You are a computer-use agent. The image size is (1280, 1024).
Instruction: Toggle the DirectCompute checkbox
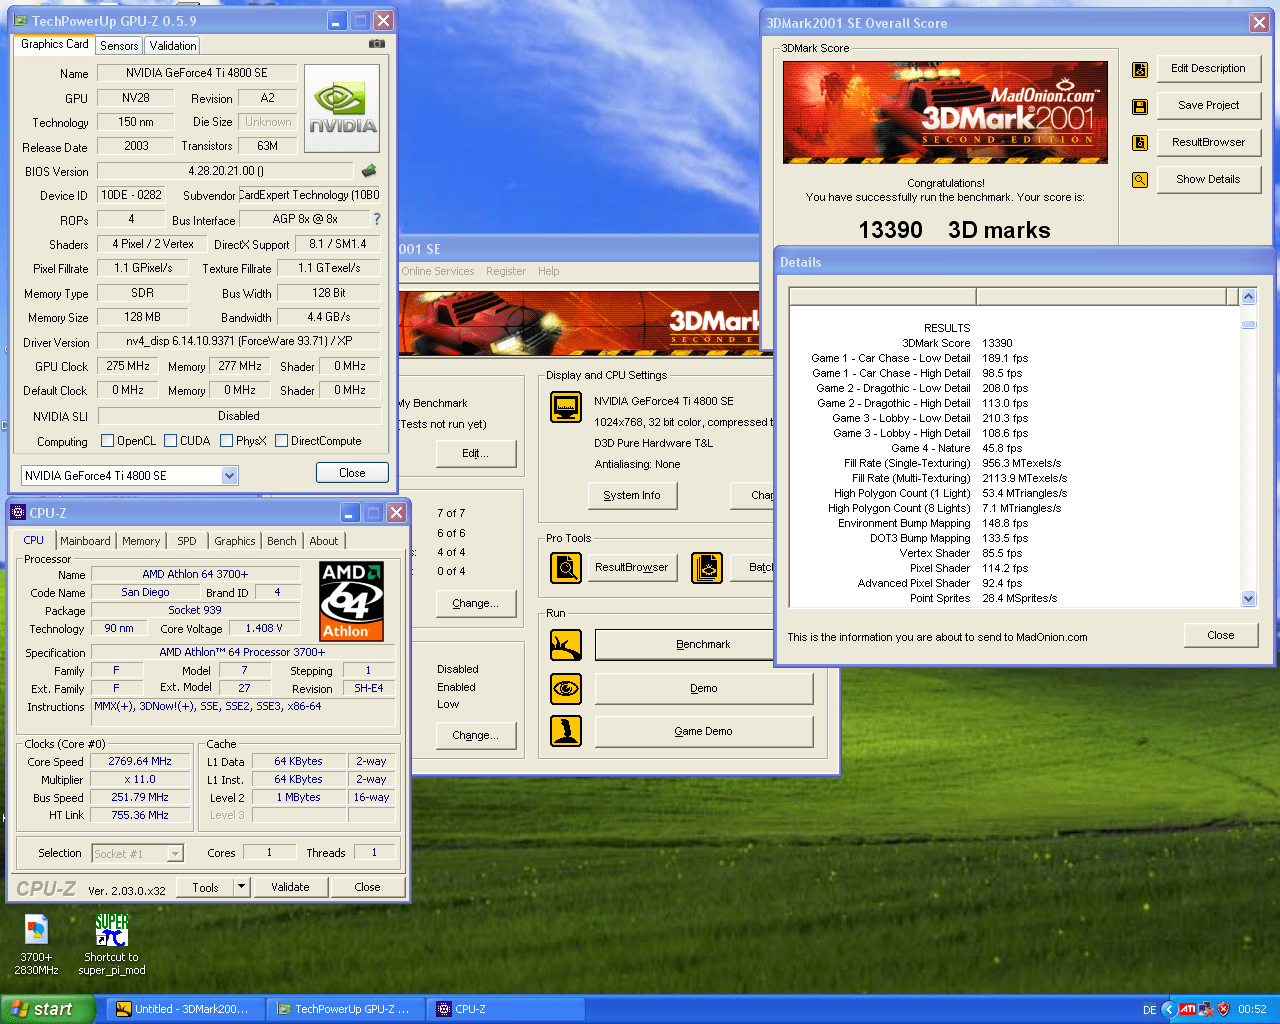click(x=281, y=441)
